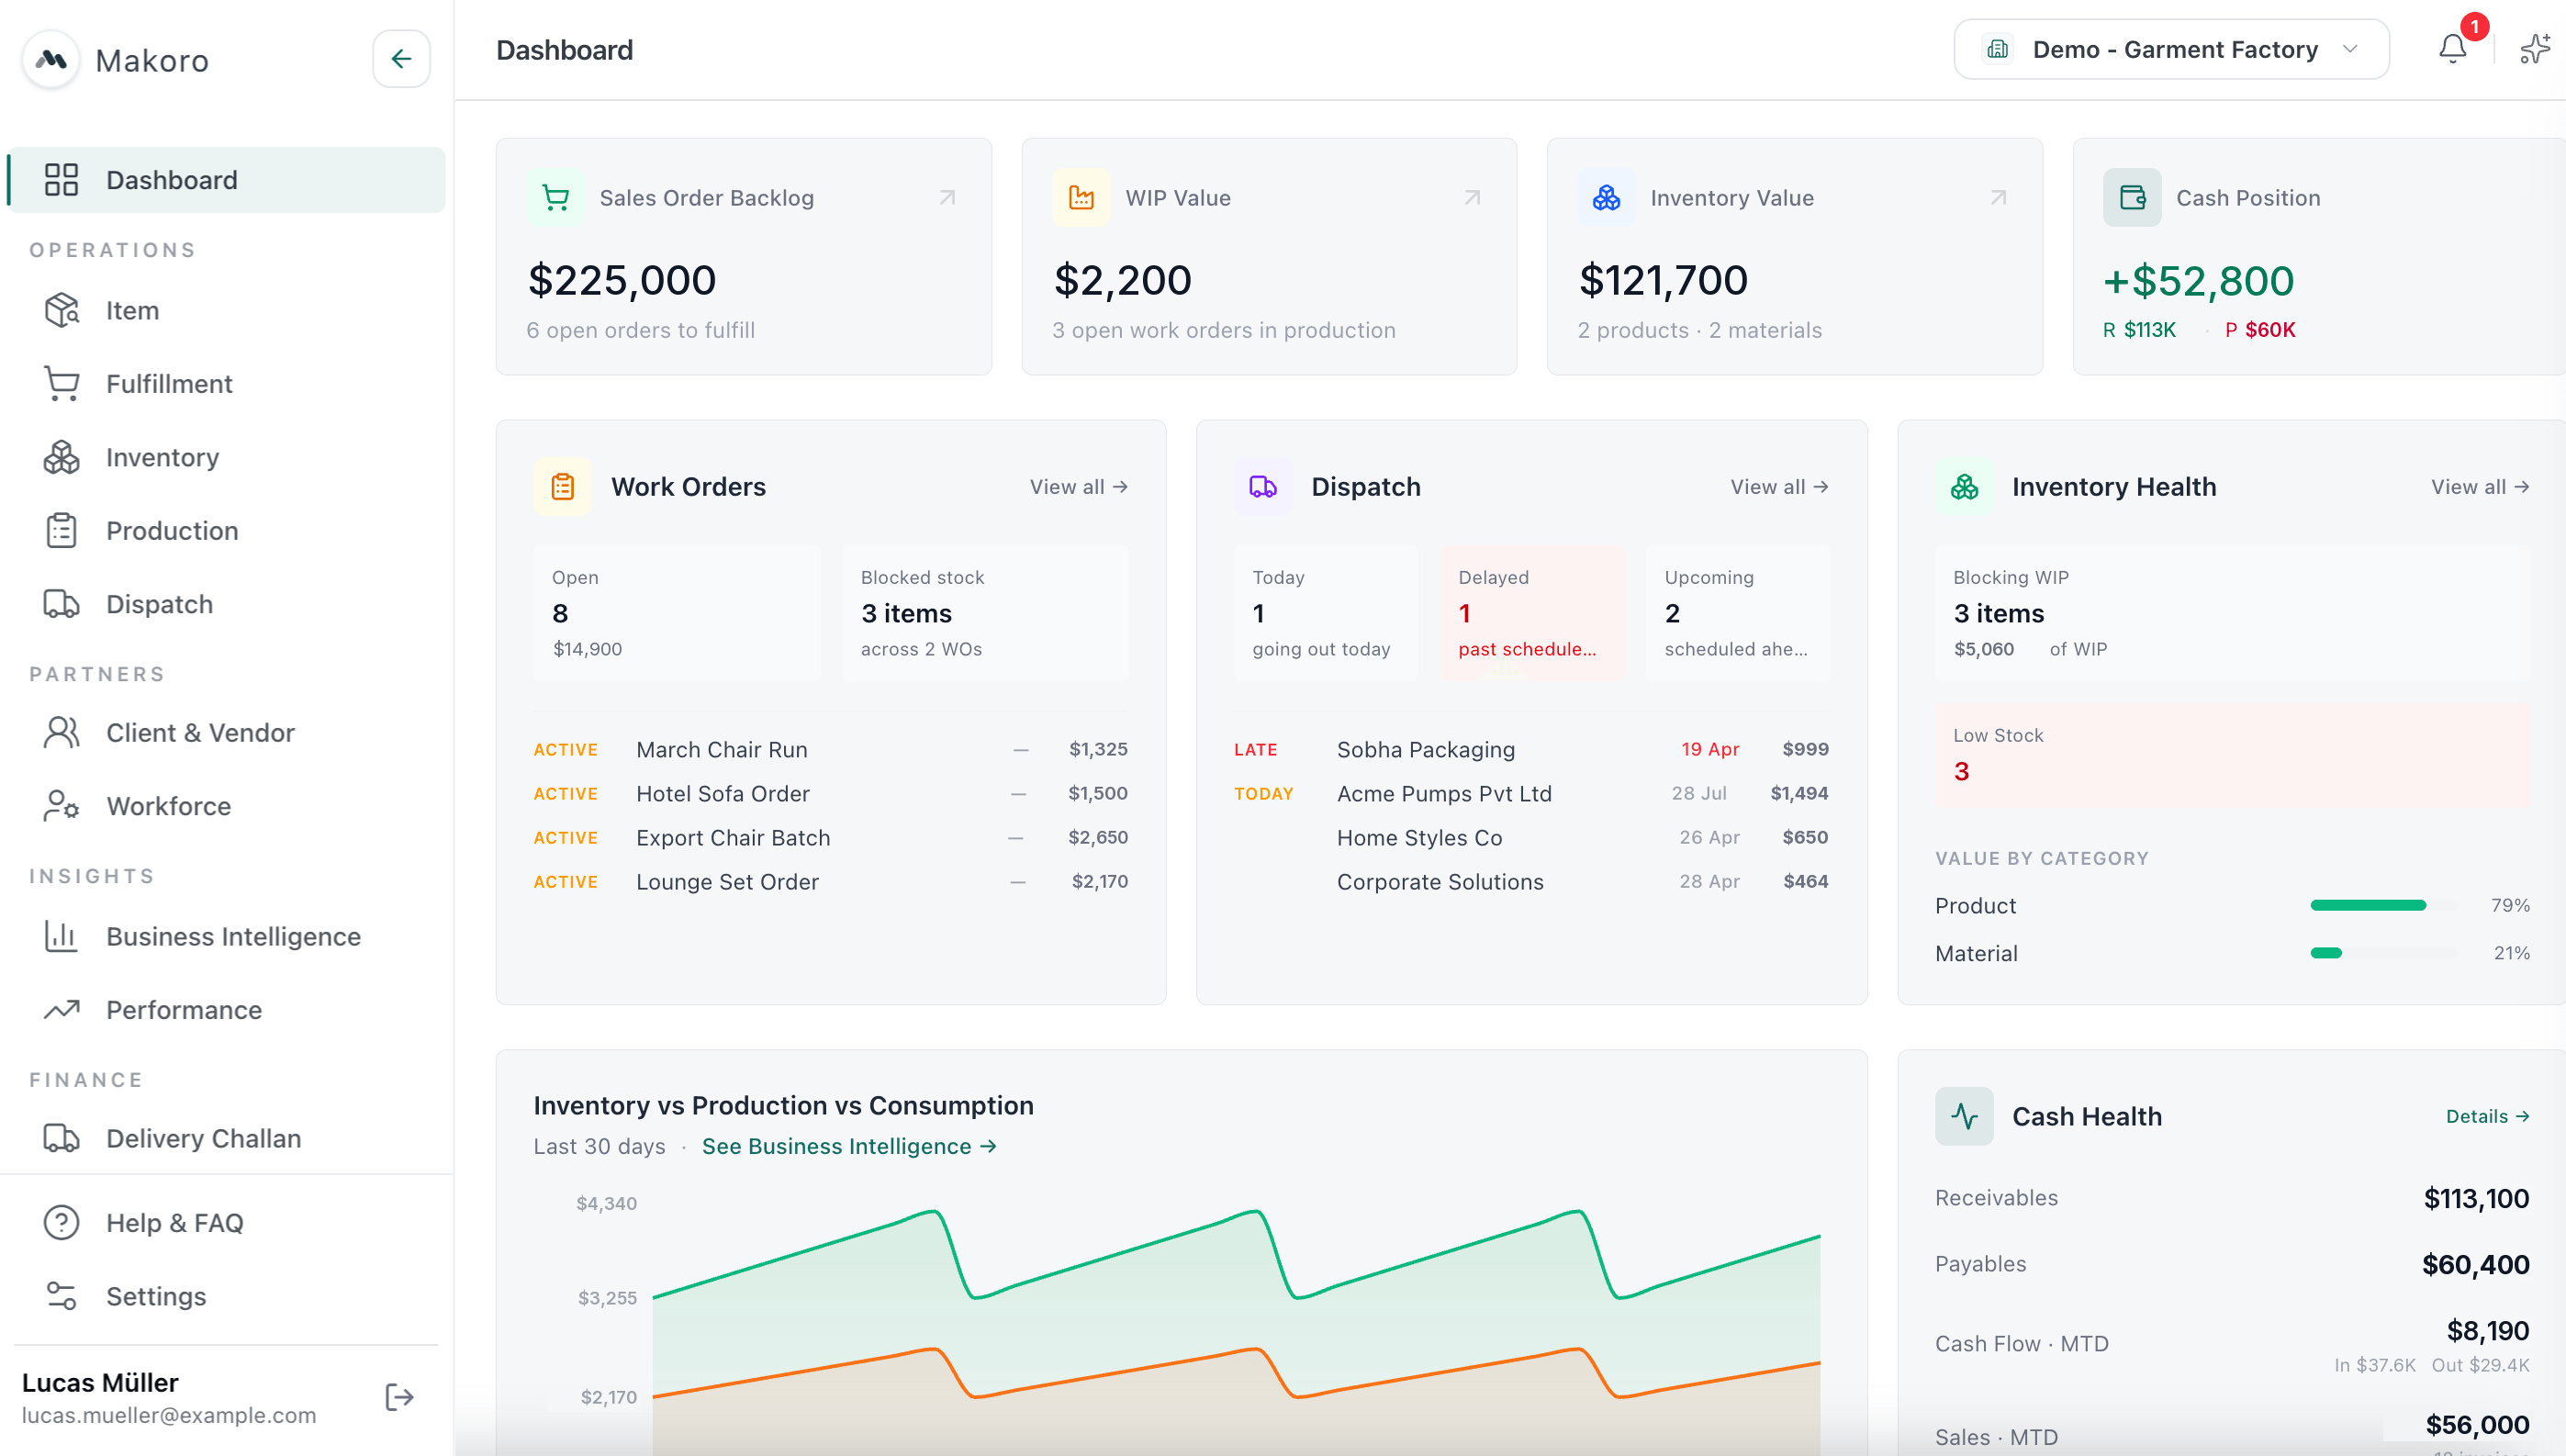This screenshot has height=1456, width=2566.
Task: Click the Material category progress bar
Action: pyautogui.click(x=2382, y=953)
